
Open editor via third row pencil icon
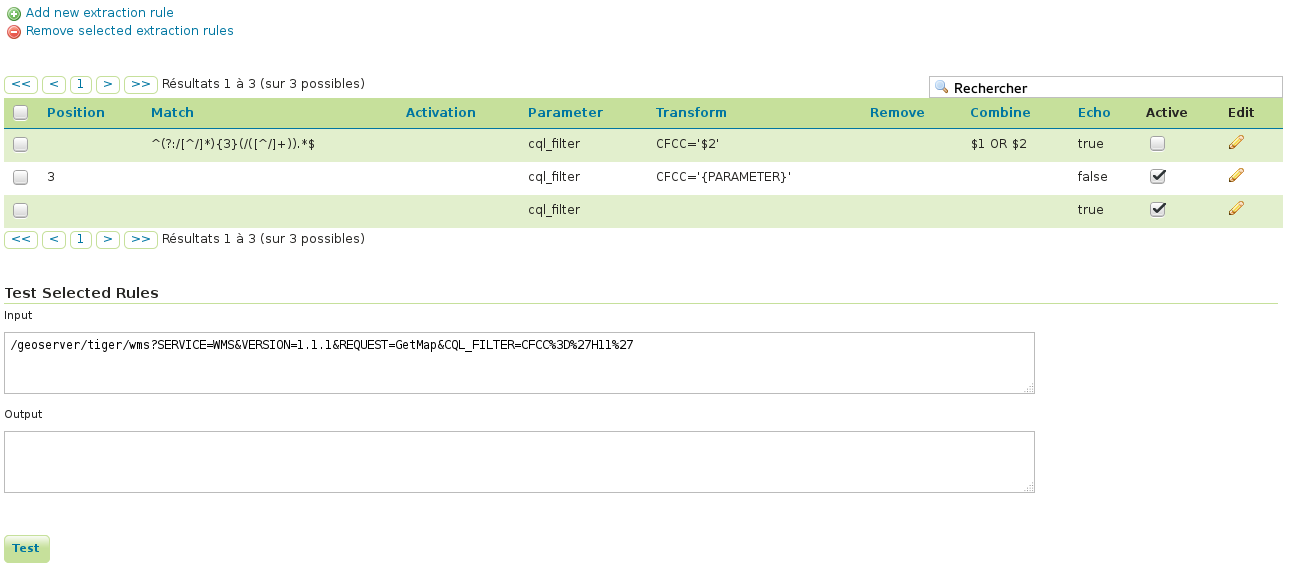1236,209
